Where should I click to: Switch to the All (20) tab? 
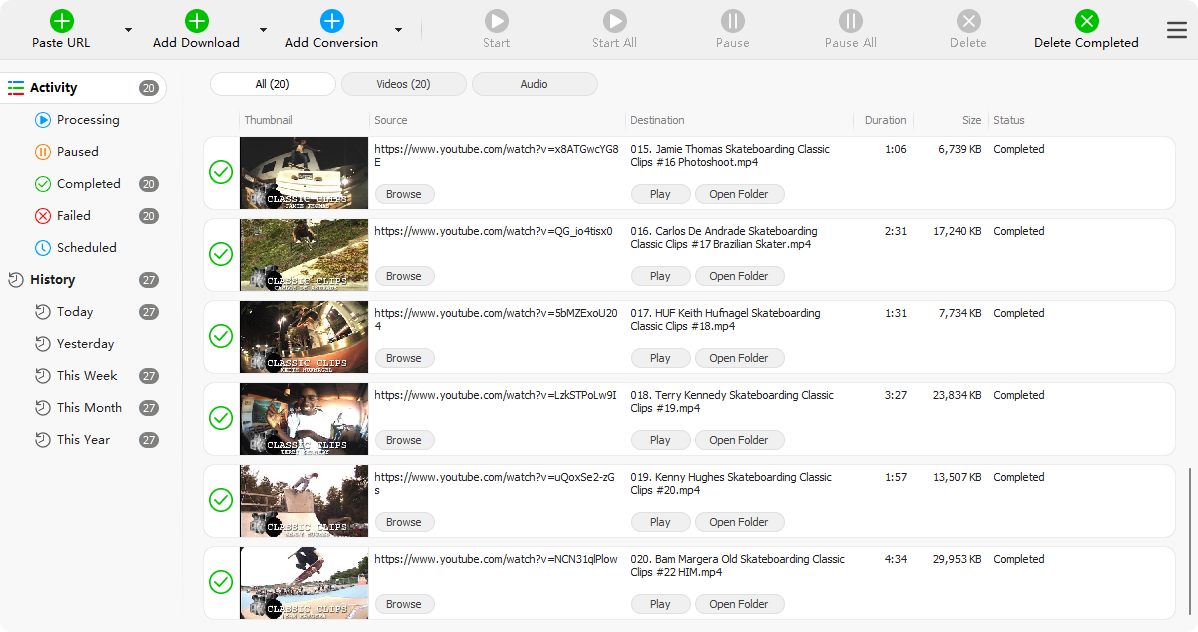click(273, 84)
